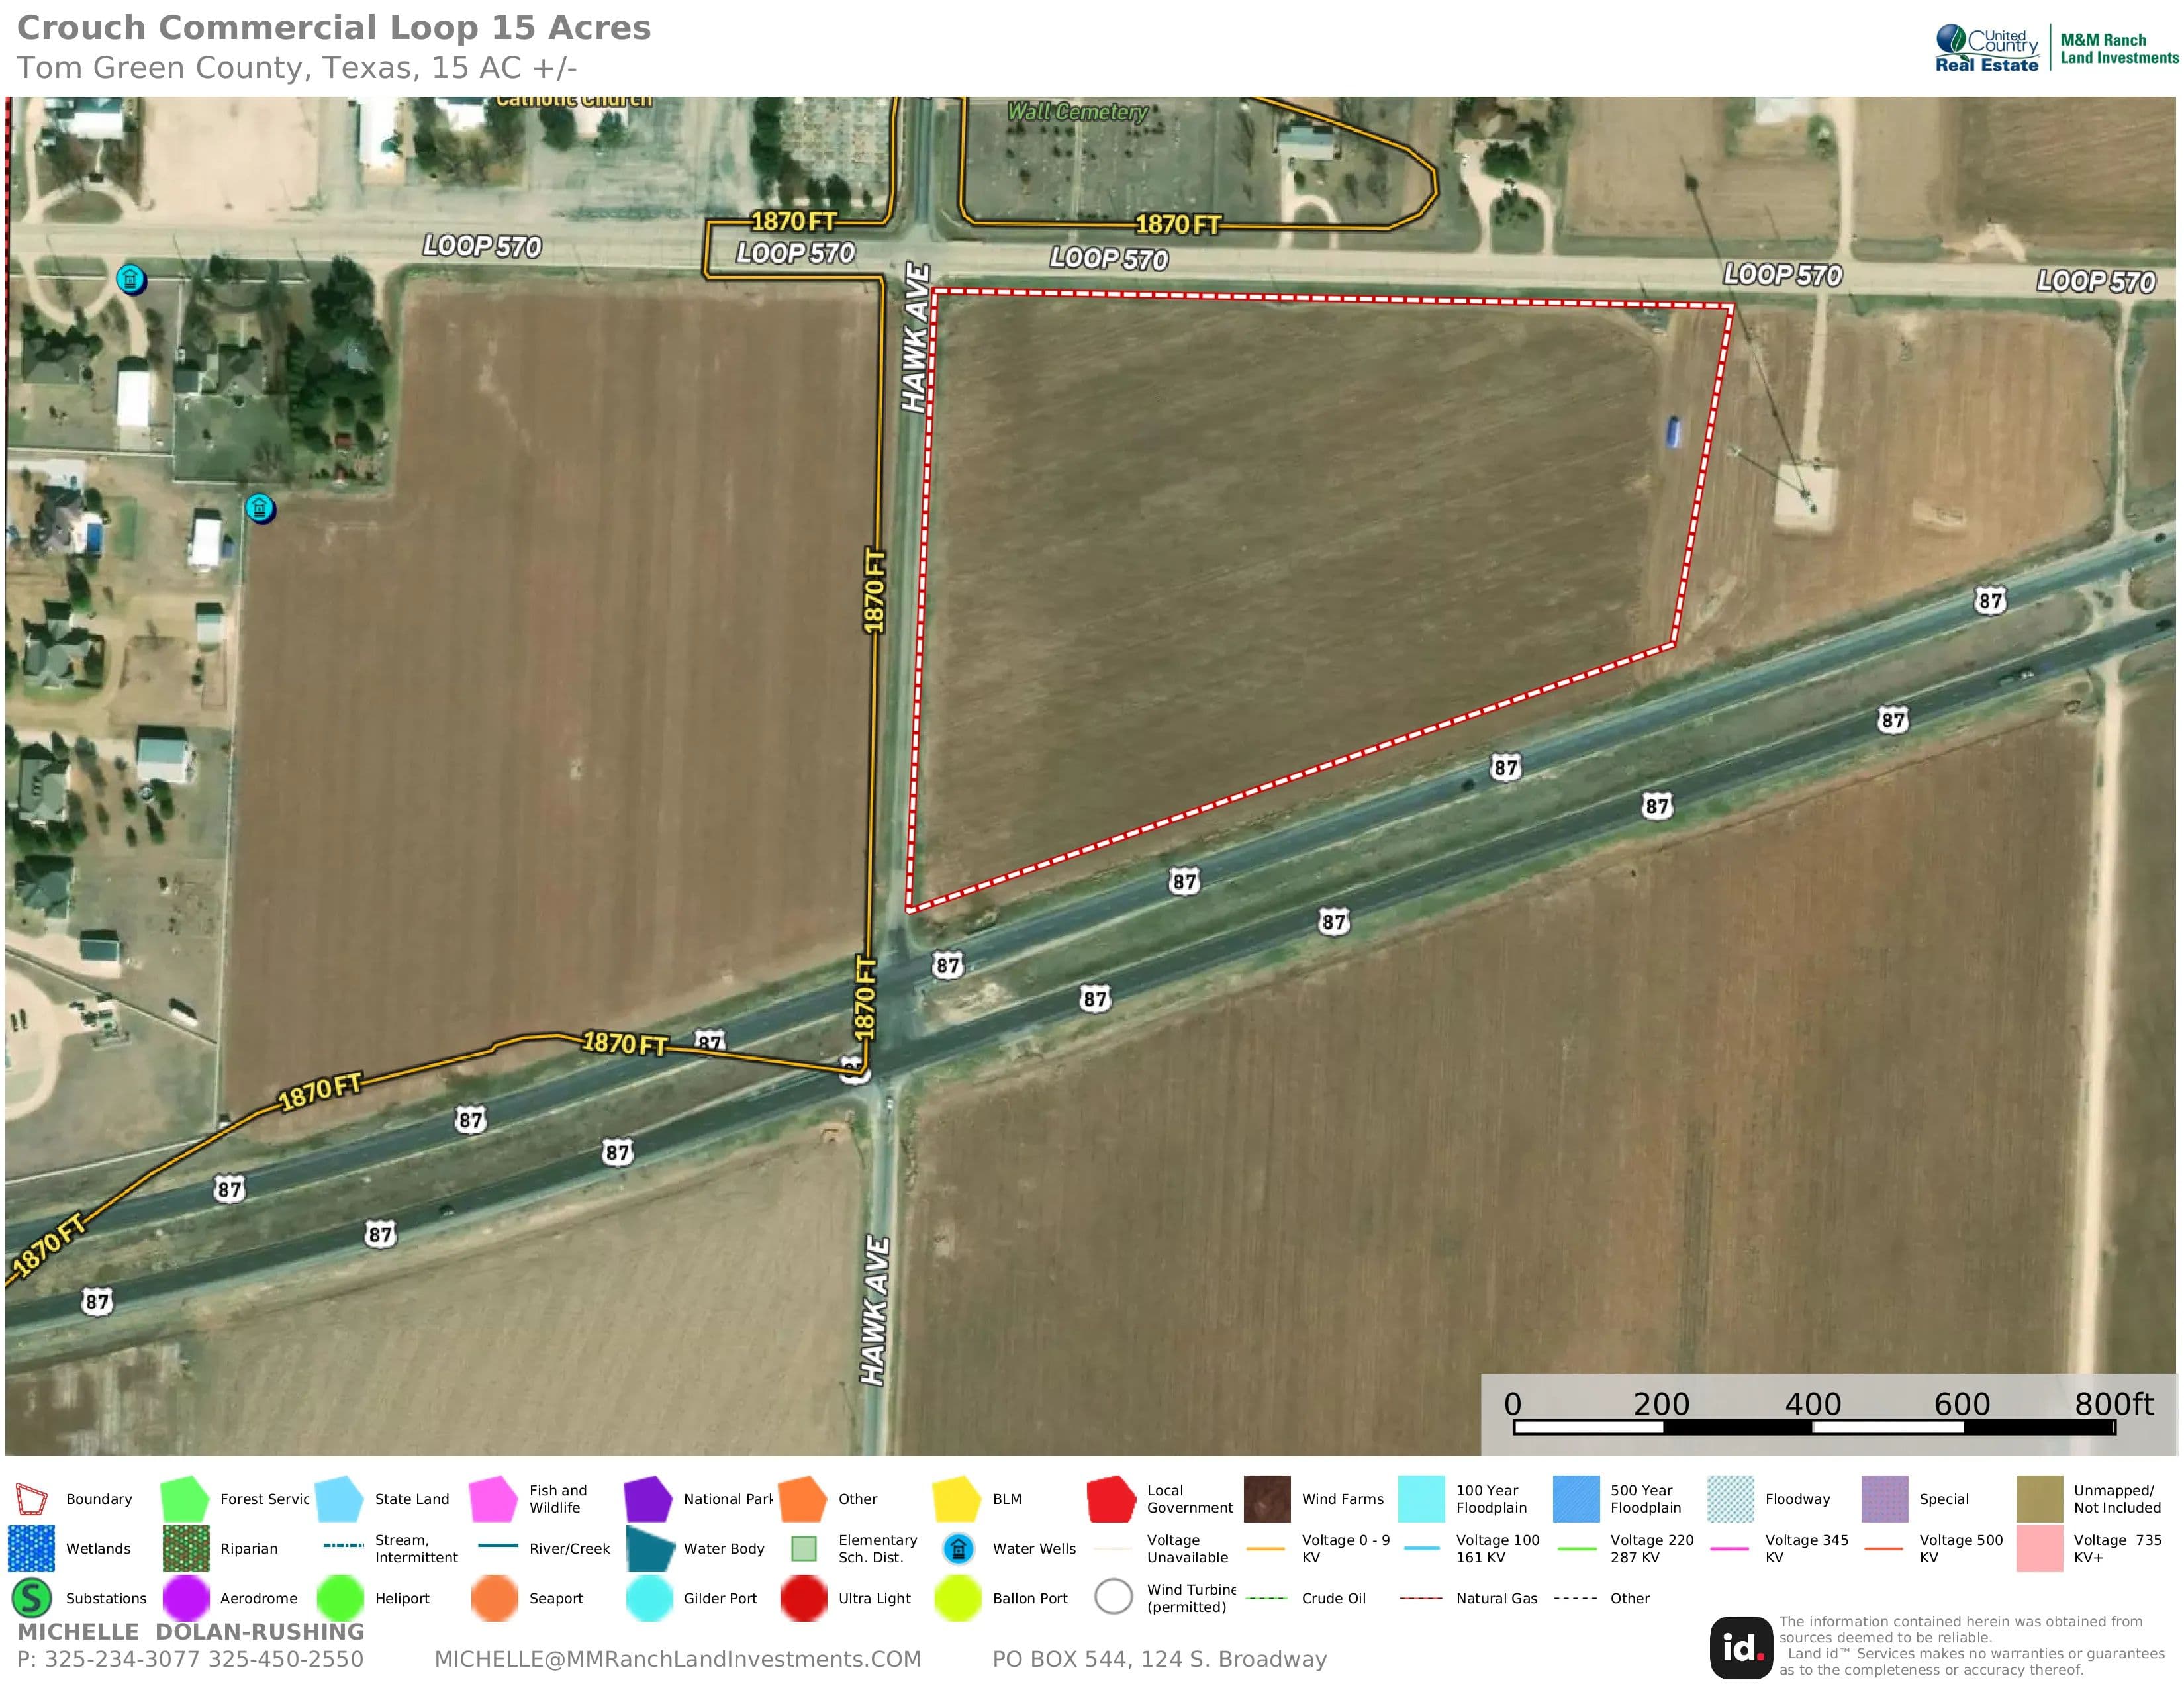Click the Wind Farms brown swatch
The width and height of the screenshot is (2184, 1688).
[x=1267, y=1499]
